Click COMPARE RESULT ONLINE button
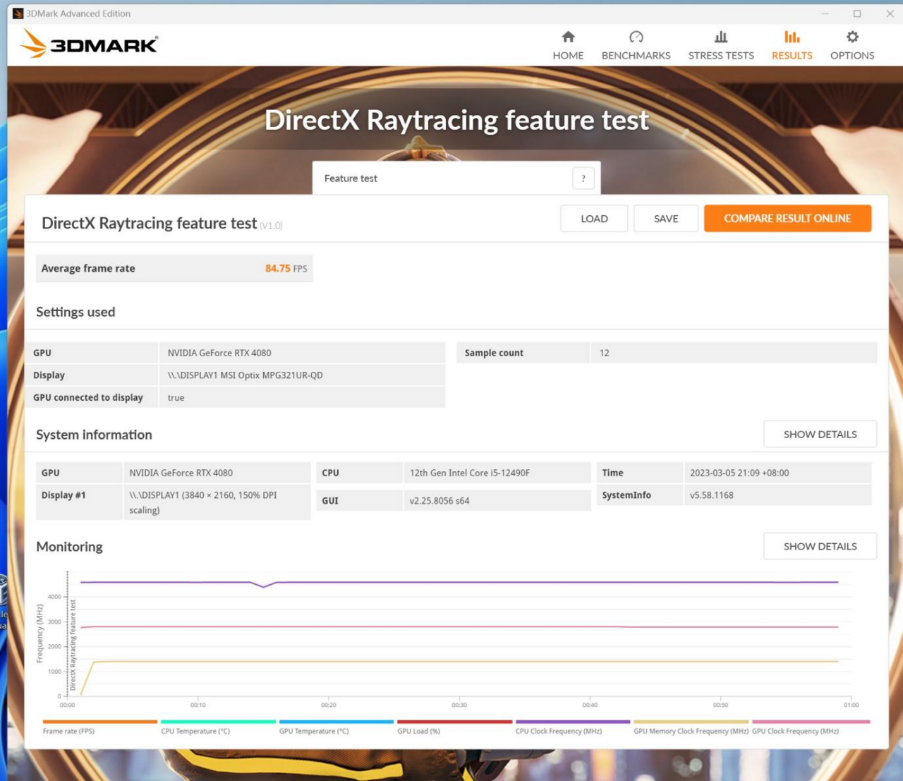 787,218
